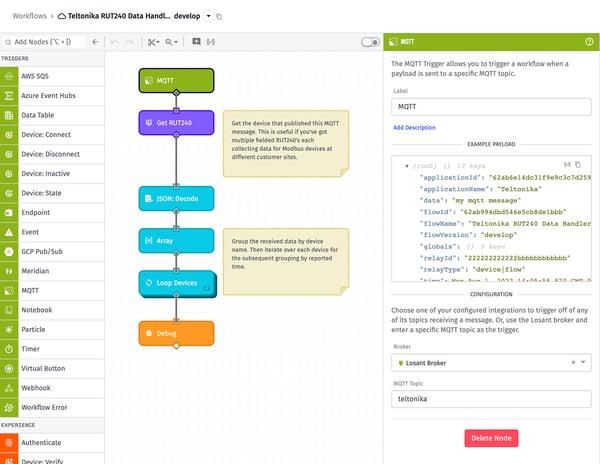
Task: Edit the Label field containing MQTT
Action: [491, 107]
